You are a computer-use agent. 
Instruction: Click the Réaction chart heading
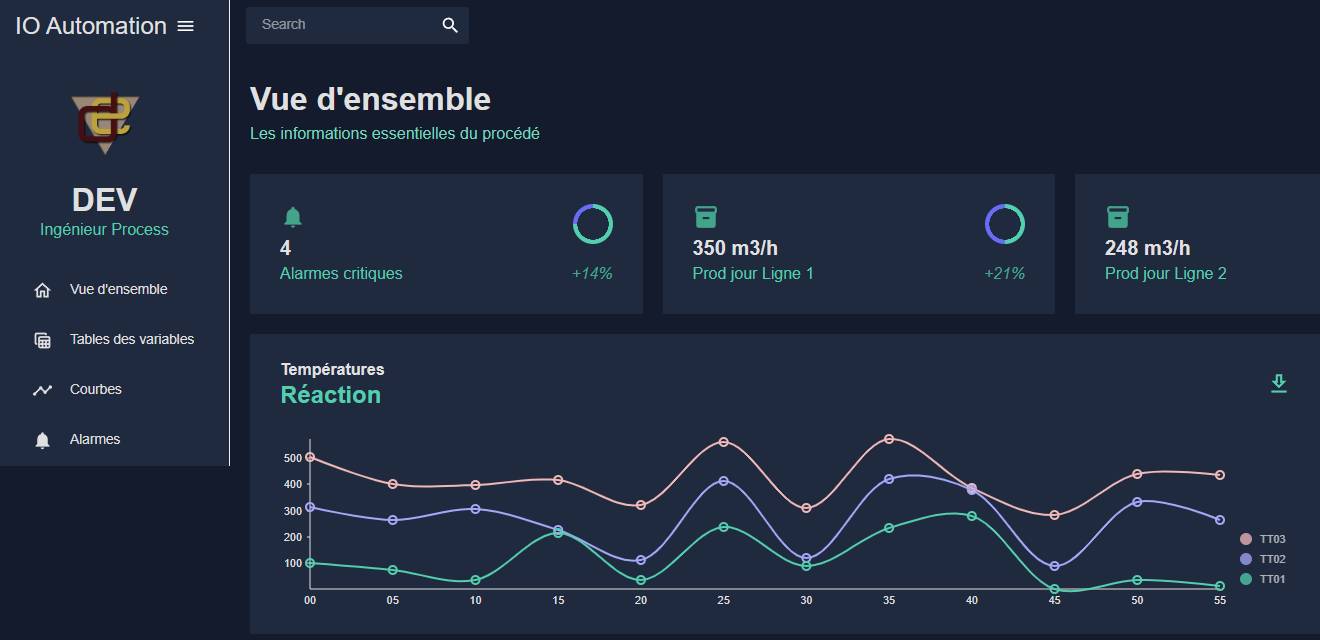(331, 395)
